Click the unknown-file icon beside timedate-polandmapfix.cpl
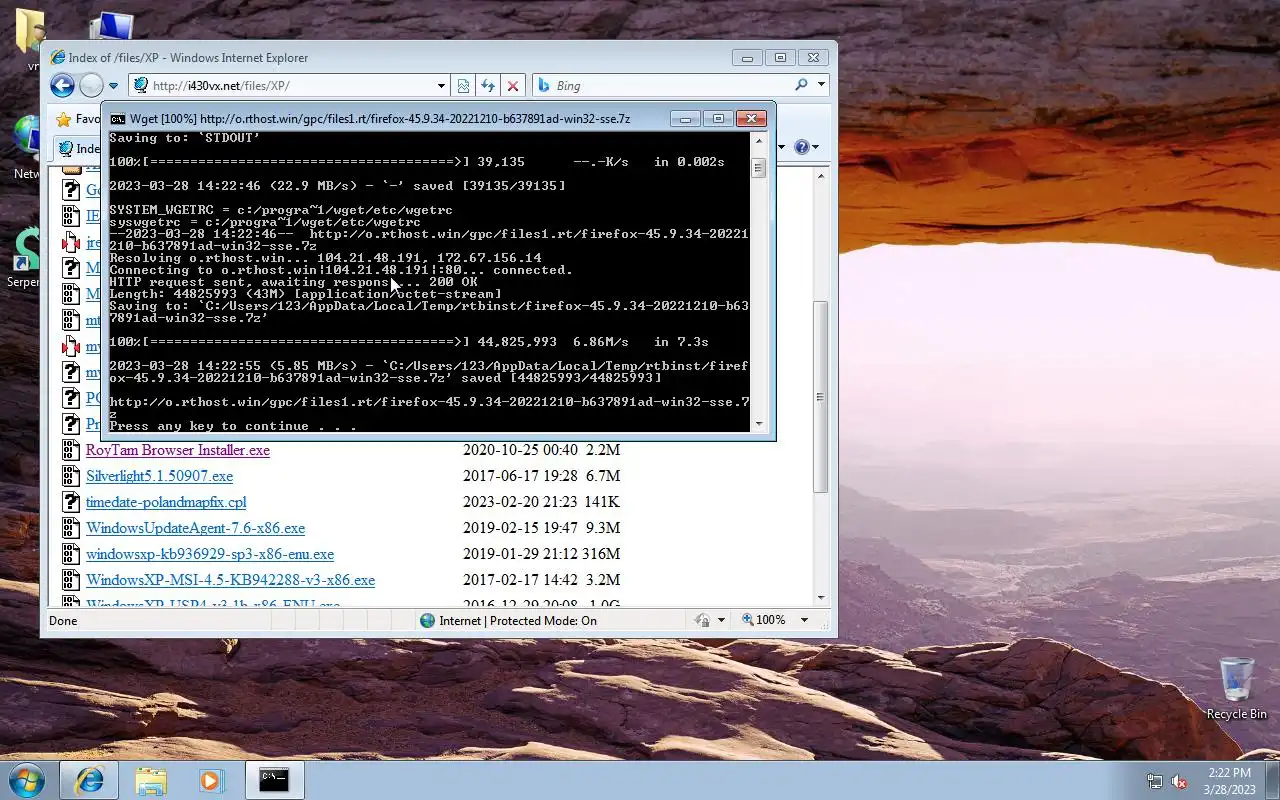The height and width of the screenshot is (800, 1280). [71, 502]
